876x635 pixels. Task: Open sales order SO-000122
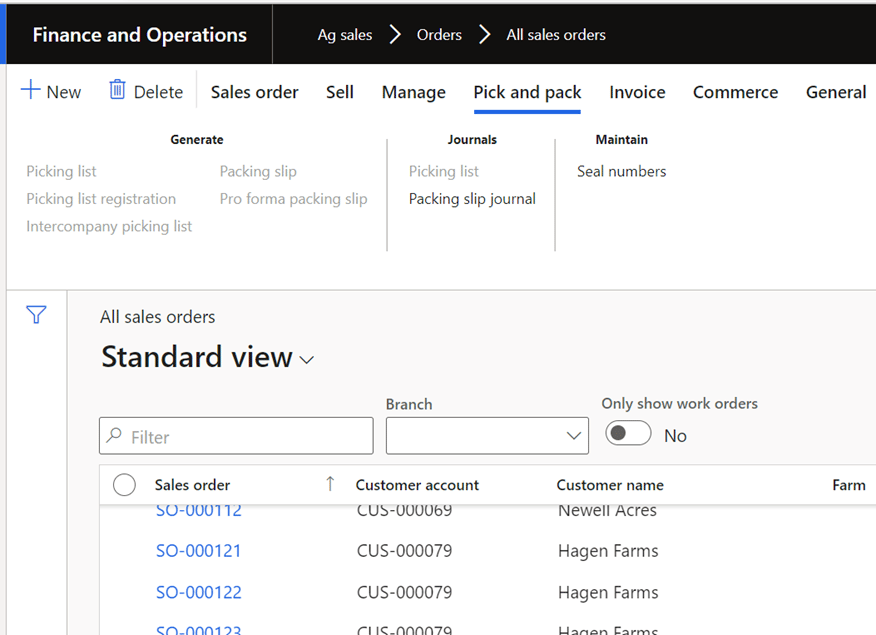(198, 592)
